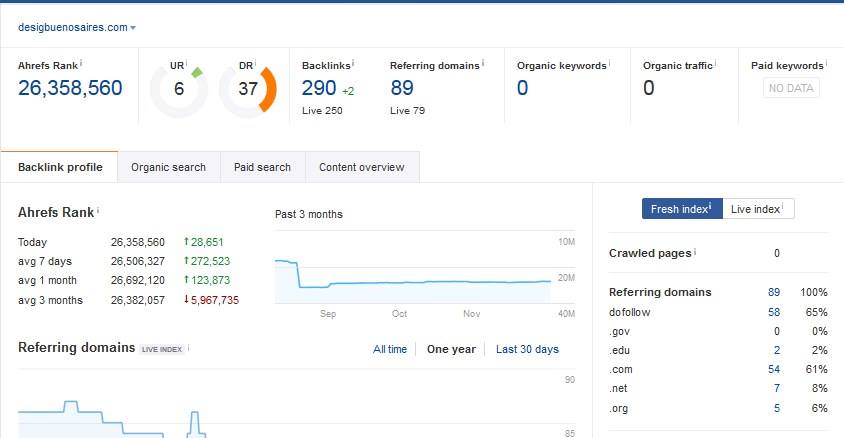Open the desigbuenosaires.com domain dropdown

[x=77, y=28]
